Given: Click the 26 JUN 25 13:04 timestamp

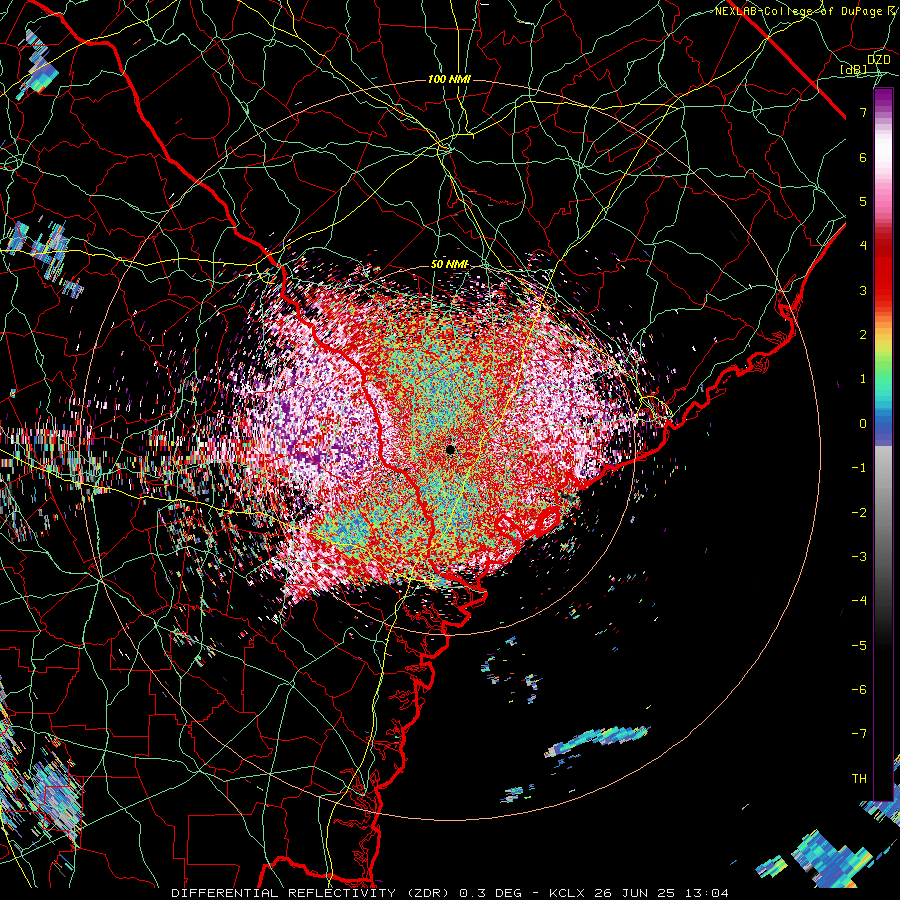Looking at the screenshot, I should click(660, 893).
